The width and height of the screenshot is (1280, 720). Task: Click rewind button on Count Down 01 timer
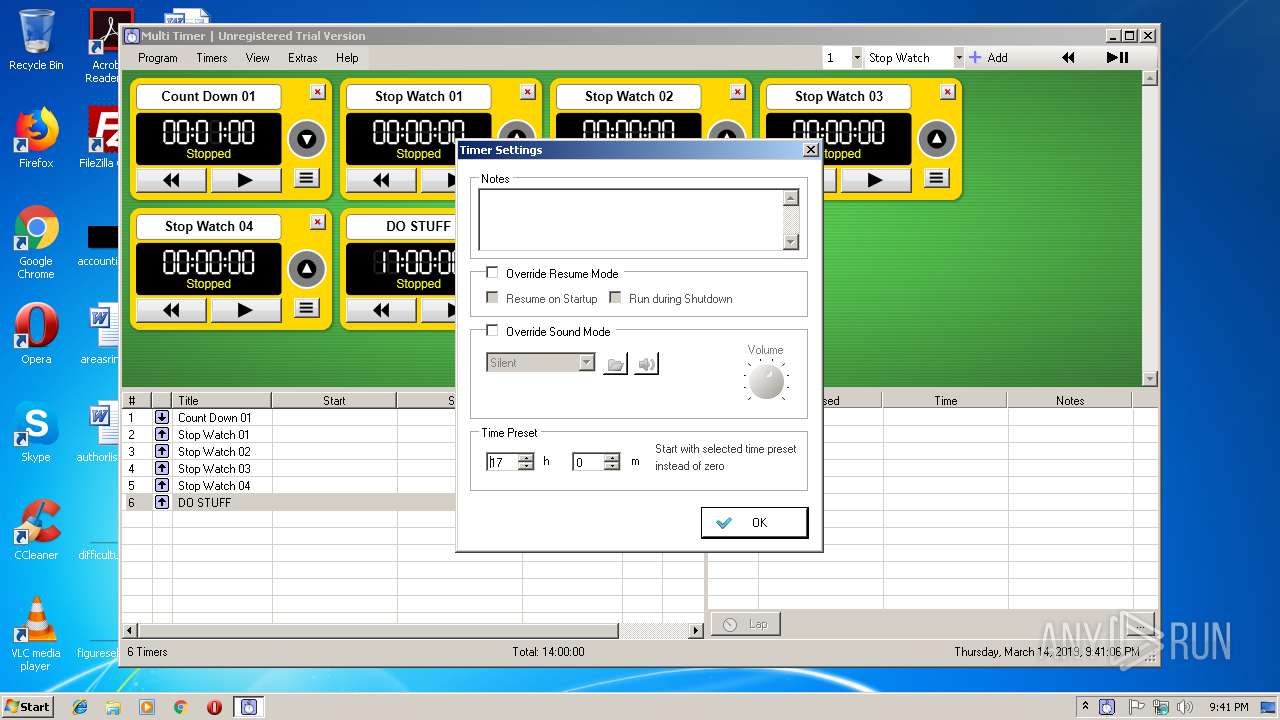pos(171,180)
